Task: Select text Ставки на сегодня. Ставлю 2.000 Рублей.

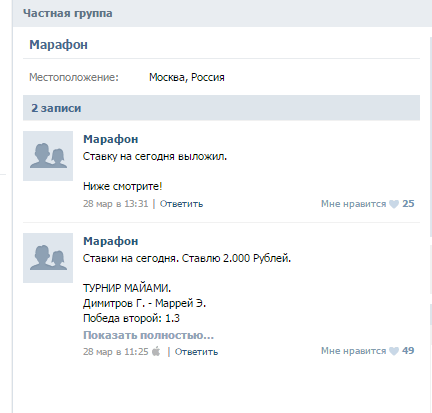Action: click(x=187, y=258)
